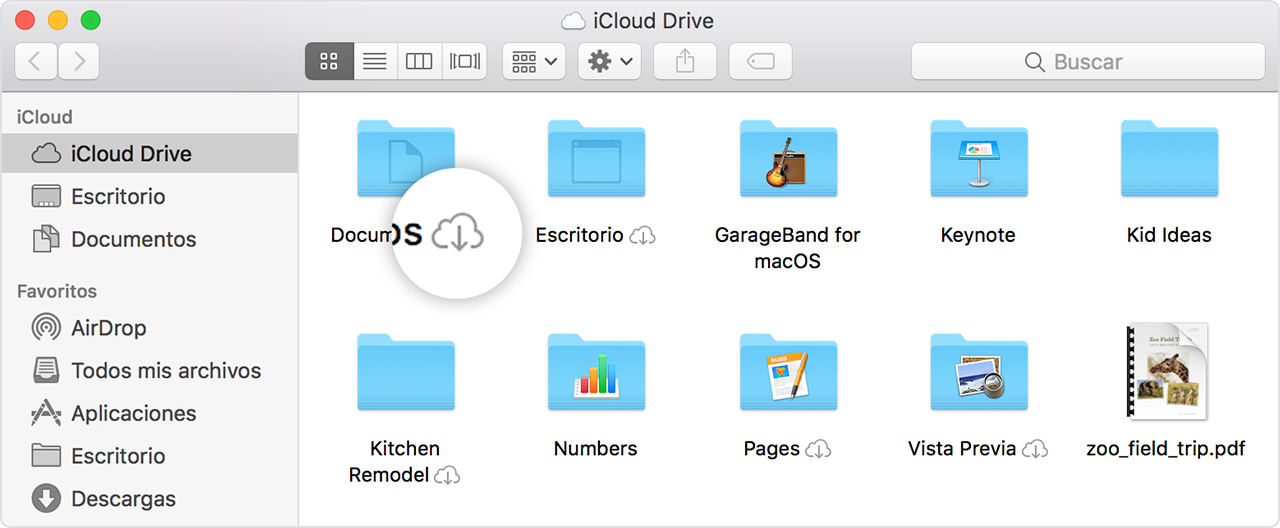Viewport: 1280px width, 528px height.
Task: Select Documentos in the sidebar
Action: 149,240
